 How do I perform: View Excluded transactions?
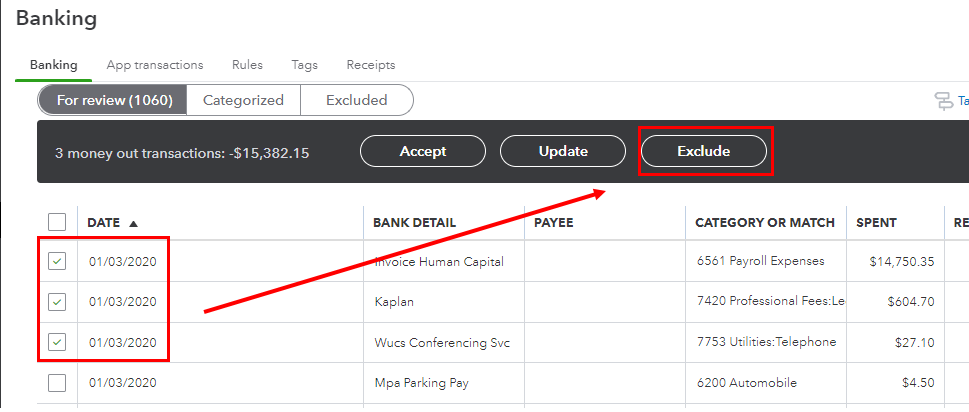[356, 100]
